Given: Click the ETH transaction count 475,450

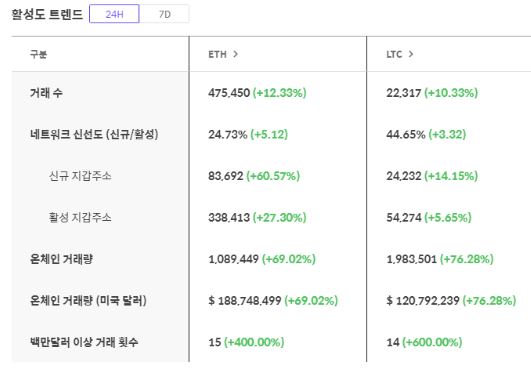Looking at the screenshot, I should 229,92.
